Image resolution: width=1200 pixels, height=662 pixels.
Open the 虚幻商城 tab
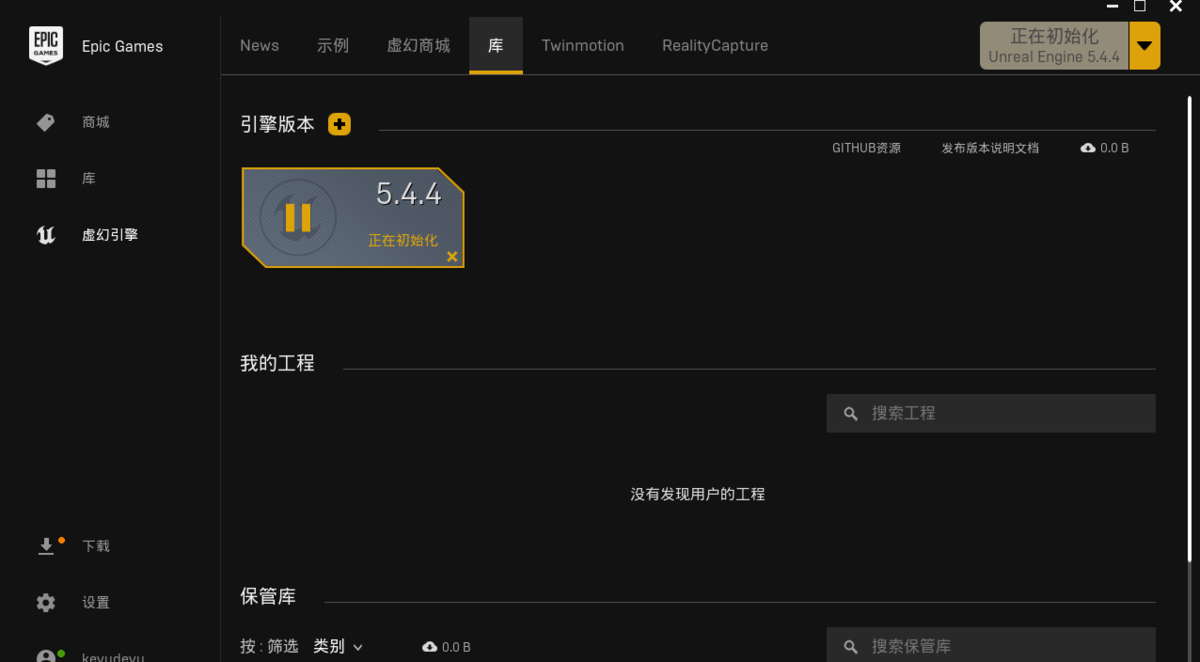click(x=418, y=45)
